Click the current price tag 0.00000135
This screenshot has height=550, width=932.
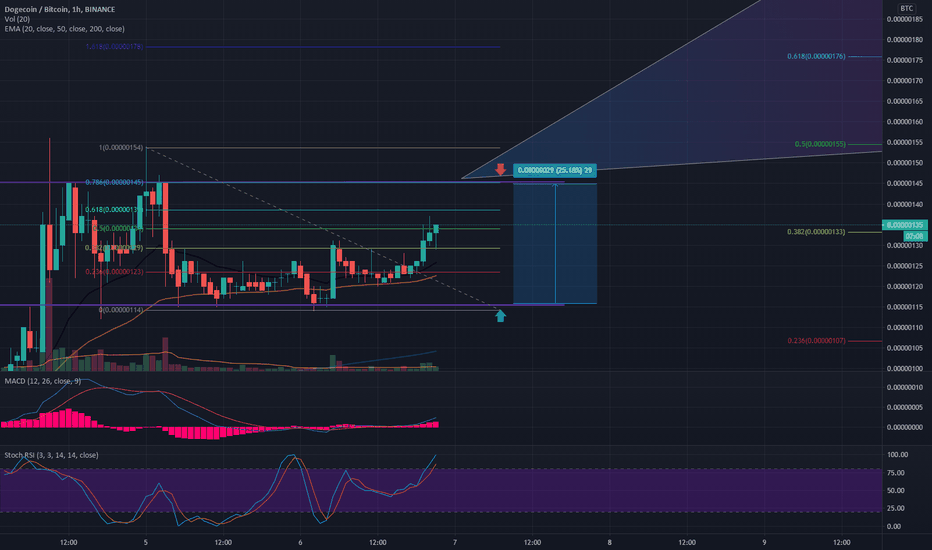coord(905,225)
